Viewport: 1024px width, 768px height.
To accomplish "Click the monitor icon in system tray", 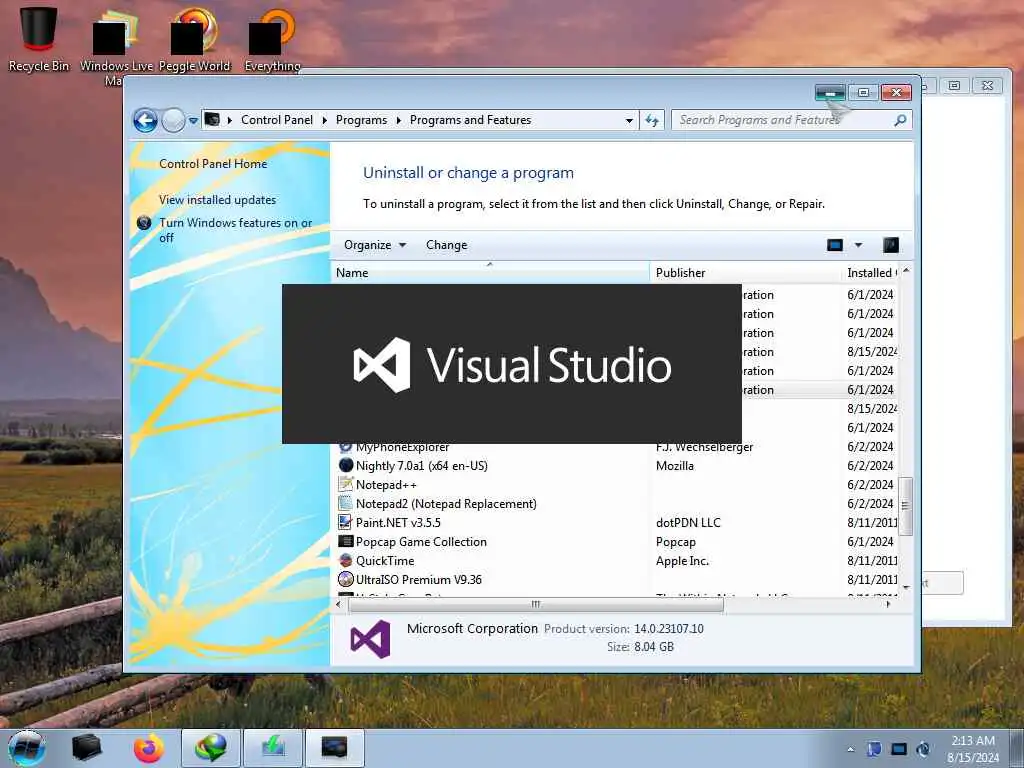I will 899,749.
